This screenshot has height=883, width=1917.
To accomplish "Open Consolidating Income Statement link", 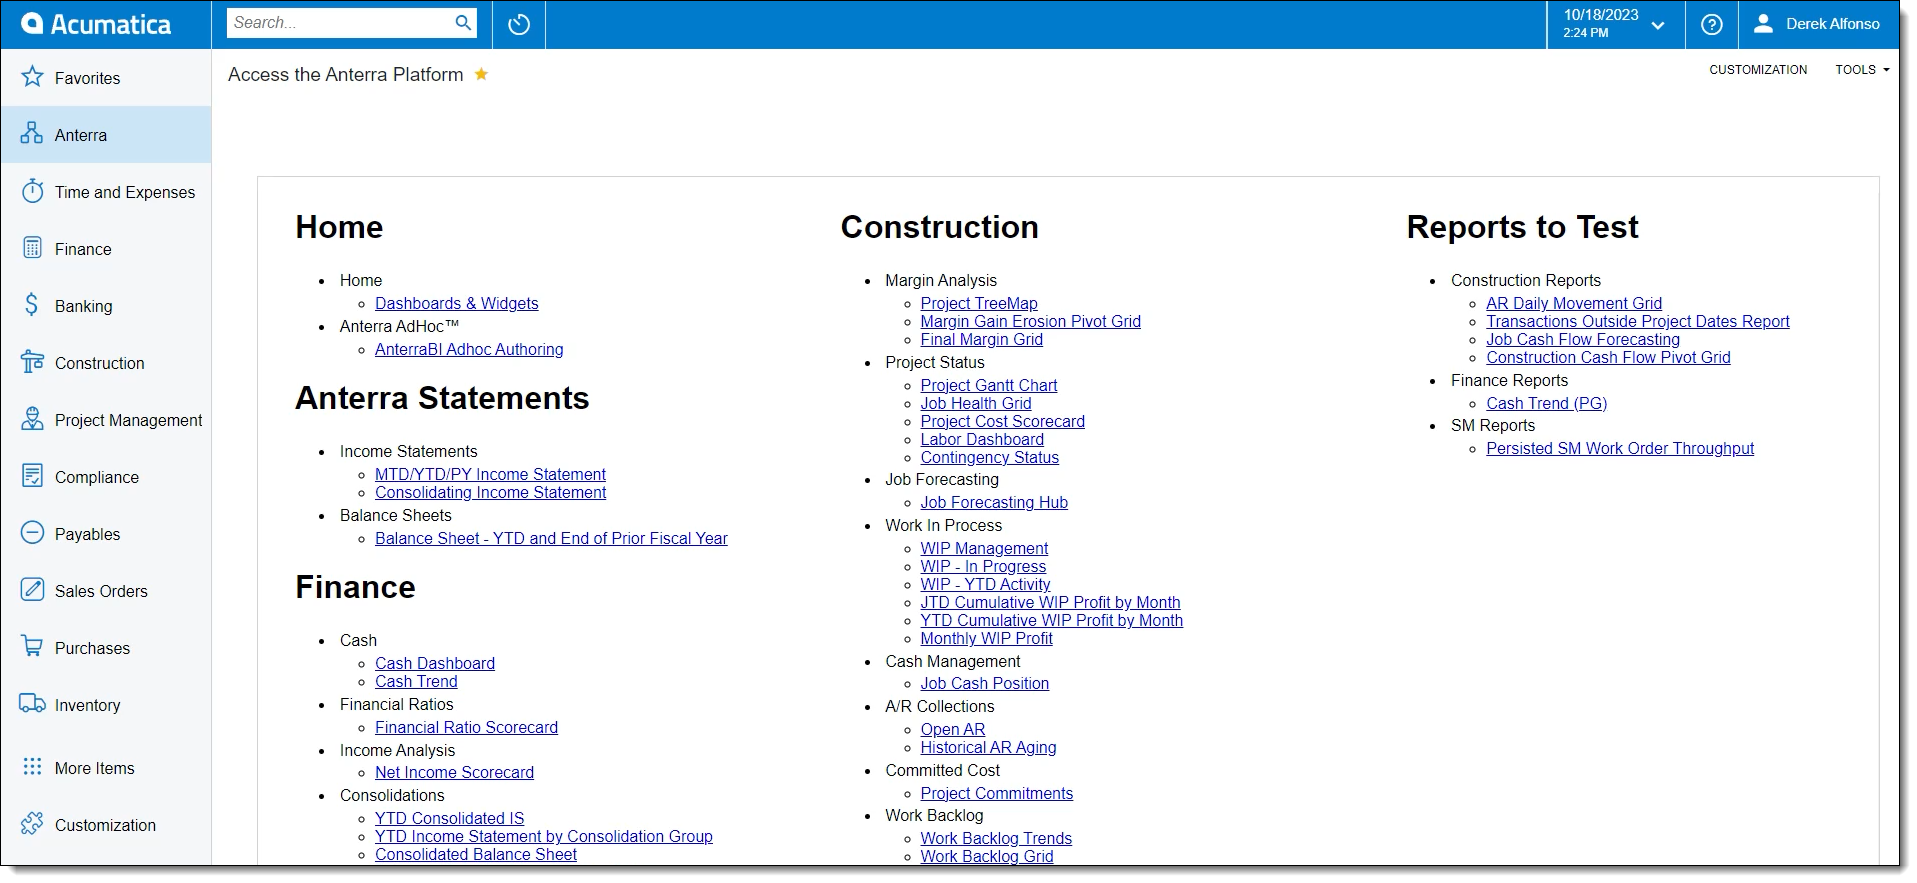I will (490, 492).
